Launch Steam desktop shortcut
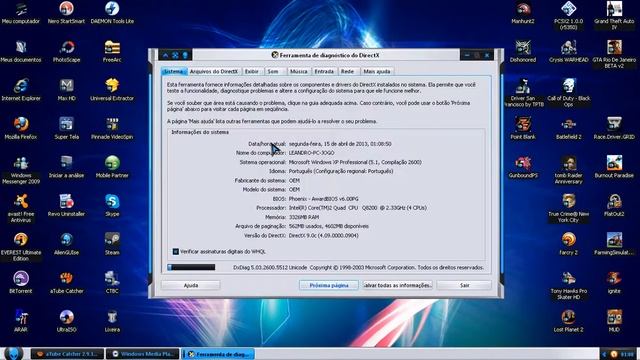This screenshot has width=640, height=360. tap(112, 244)
